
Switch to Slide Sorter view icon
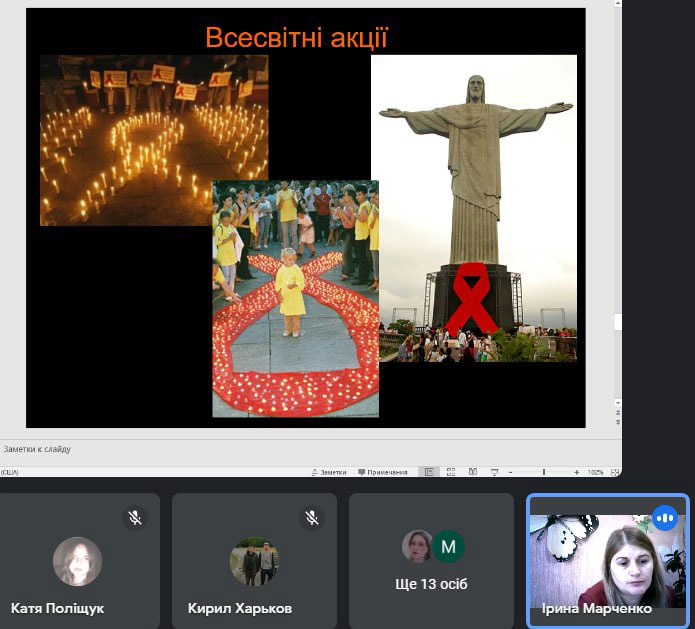(x=451, y=473)
